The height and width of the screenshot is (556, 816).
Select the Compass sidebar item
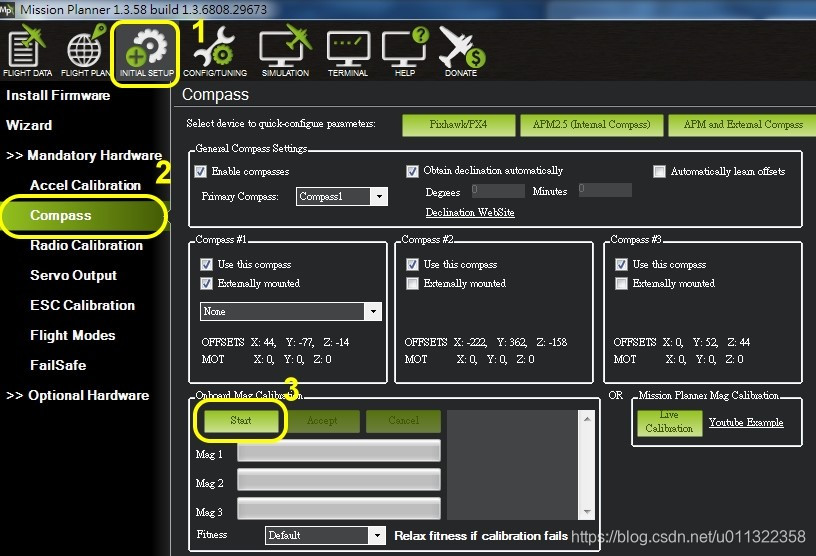(x=83, y=216)
